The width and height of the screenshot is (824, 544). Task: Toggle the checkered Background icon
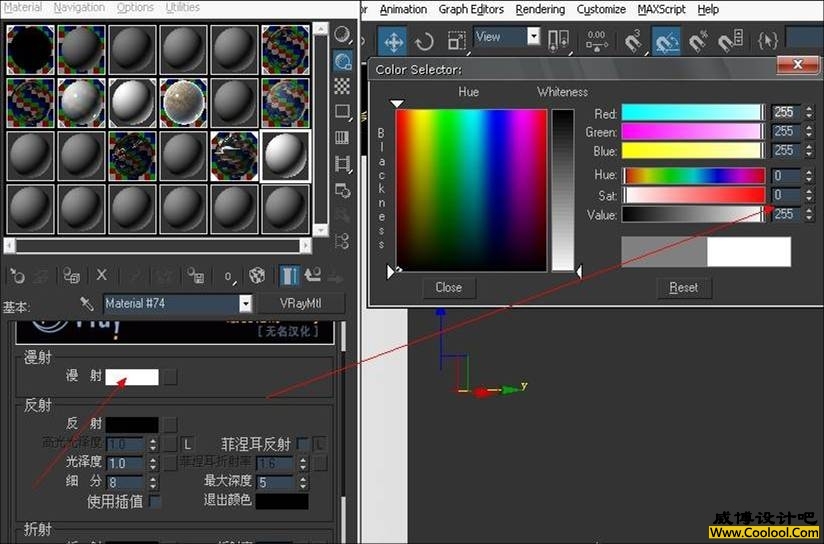click(342, 86)
